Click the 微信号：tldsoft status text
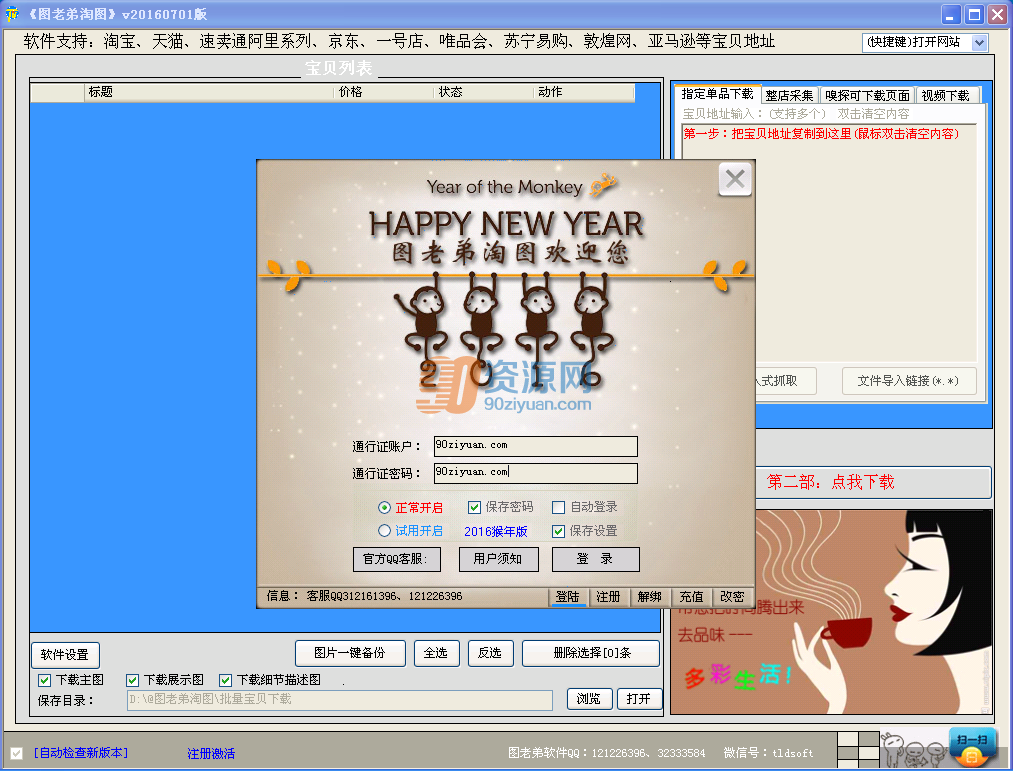The image size is (1013, 771). pyautogui.click(x=769, y=753)
